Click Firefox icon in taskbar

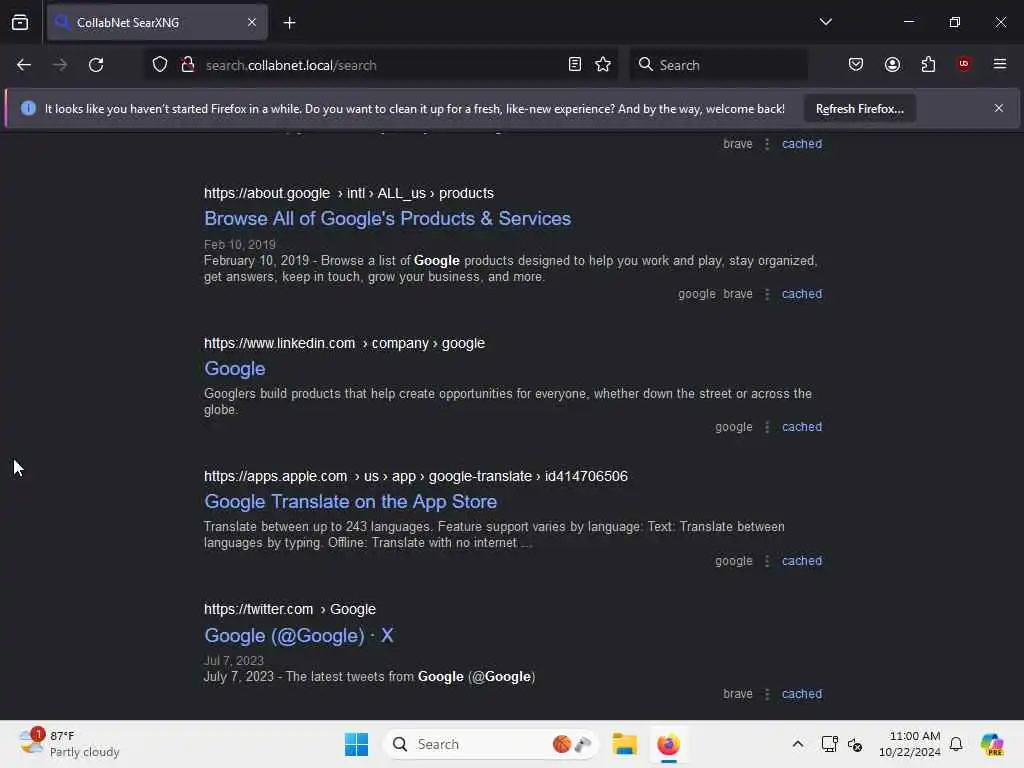pos(668,744)
